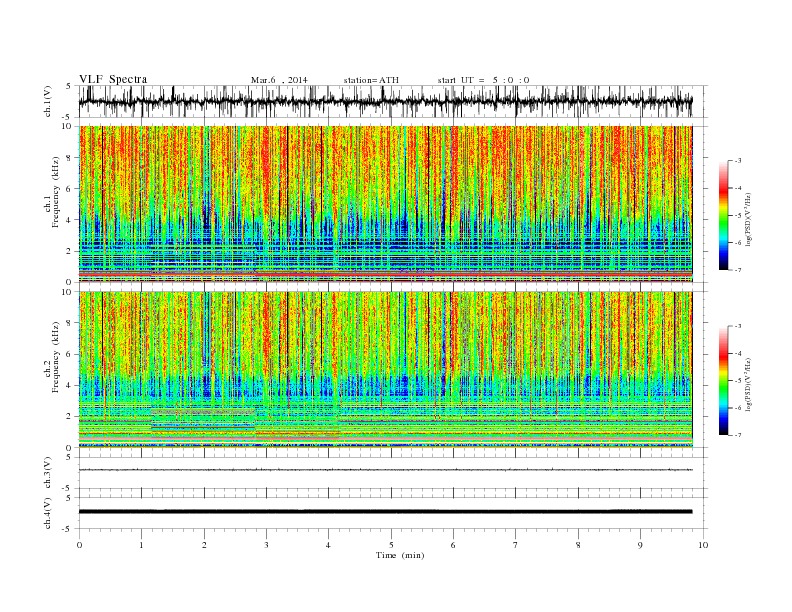
Task: Click the ch.1 voltage waveform trace panel
Action: click(x=393, y=101)
